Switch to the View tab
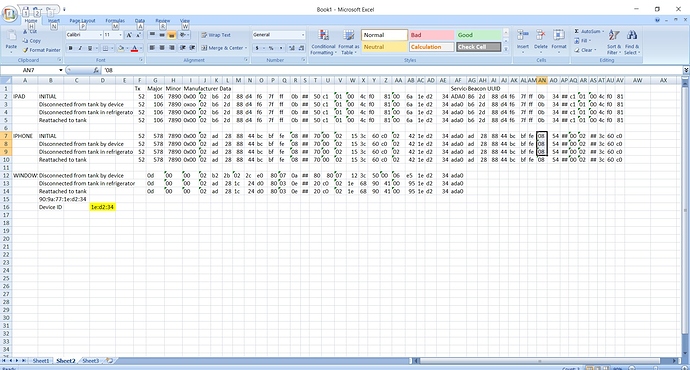 pos(185,21)
